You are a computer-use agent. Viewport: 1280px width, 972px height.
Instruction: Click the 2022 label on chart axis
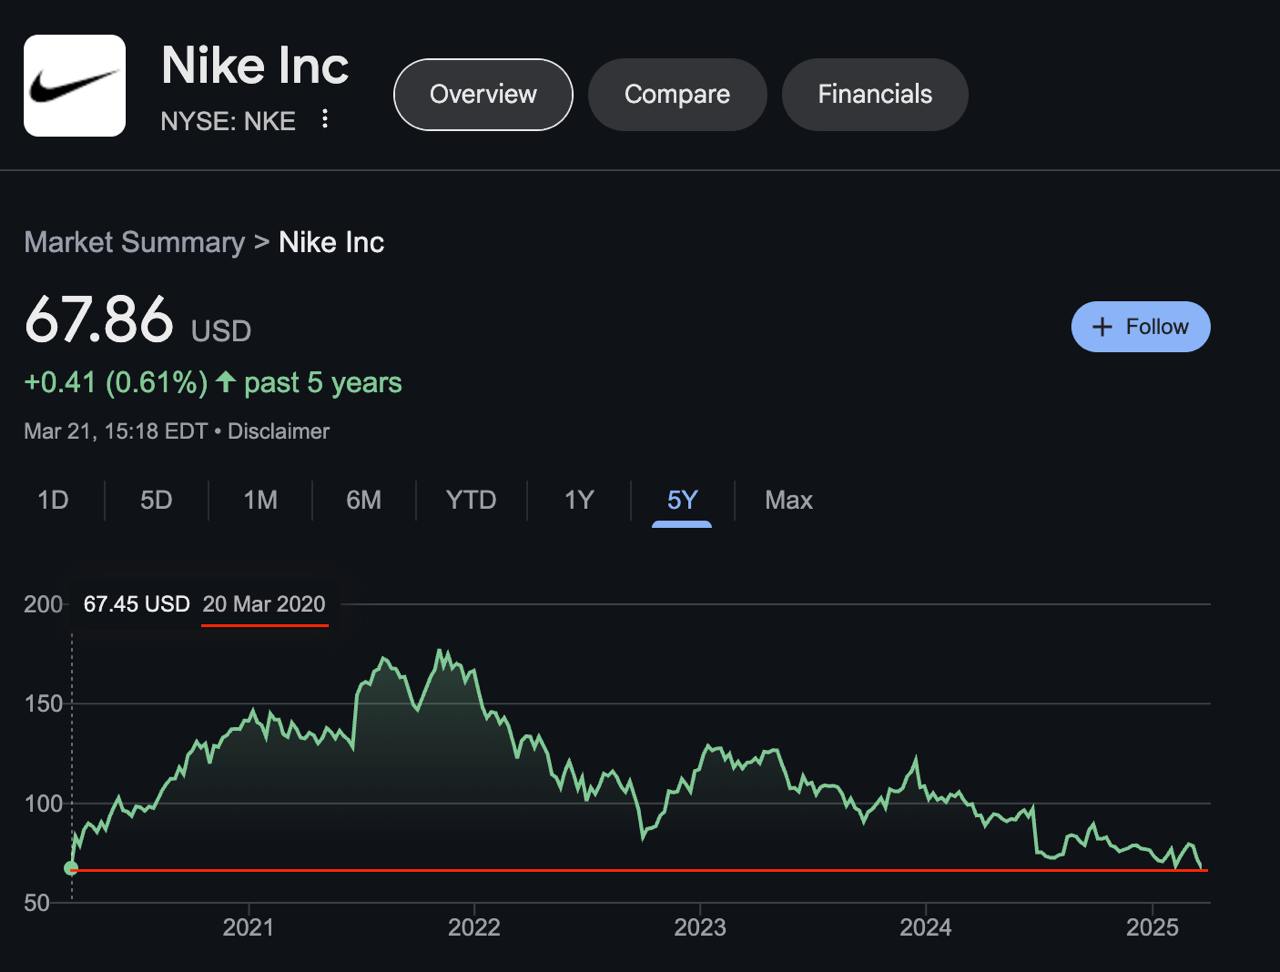click(474, 927)
